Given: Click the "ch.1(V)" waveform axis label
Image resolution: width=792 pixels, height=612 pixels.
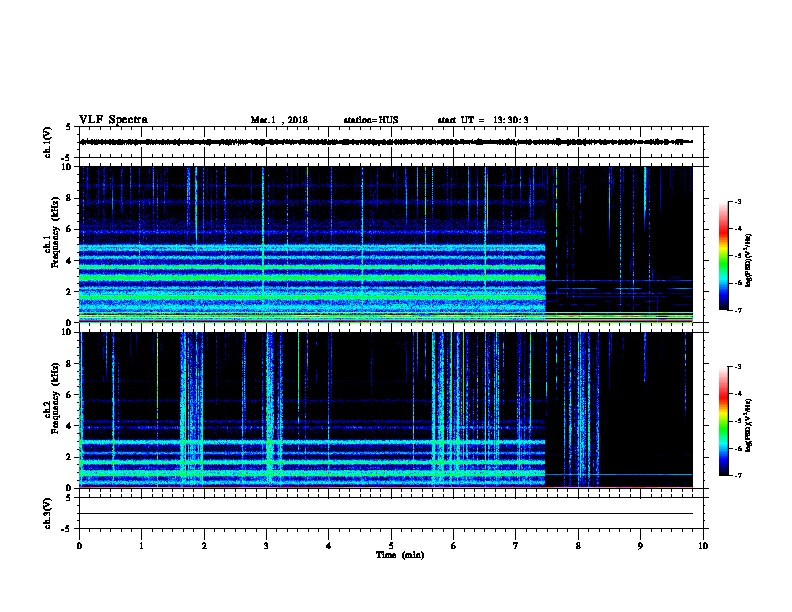Looking at the screenshot, I should pos(47,142).
